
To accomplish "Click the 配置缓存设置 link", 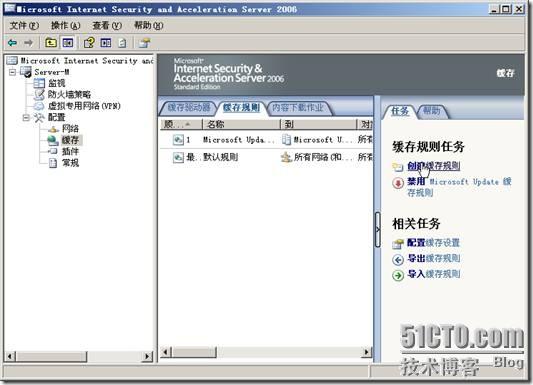I will pyautogui.click(x=433, y=243).
